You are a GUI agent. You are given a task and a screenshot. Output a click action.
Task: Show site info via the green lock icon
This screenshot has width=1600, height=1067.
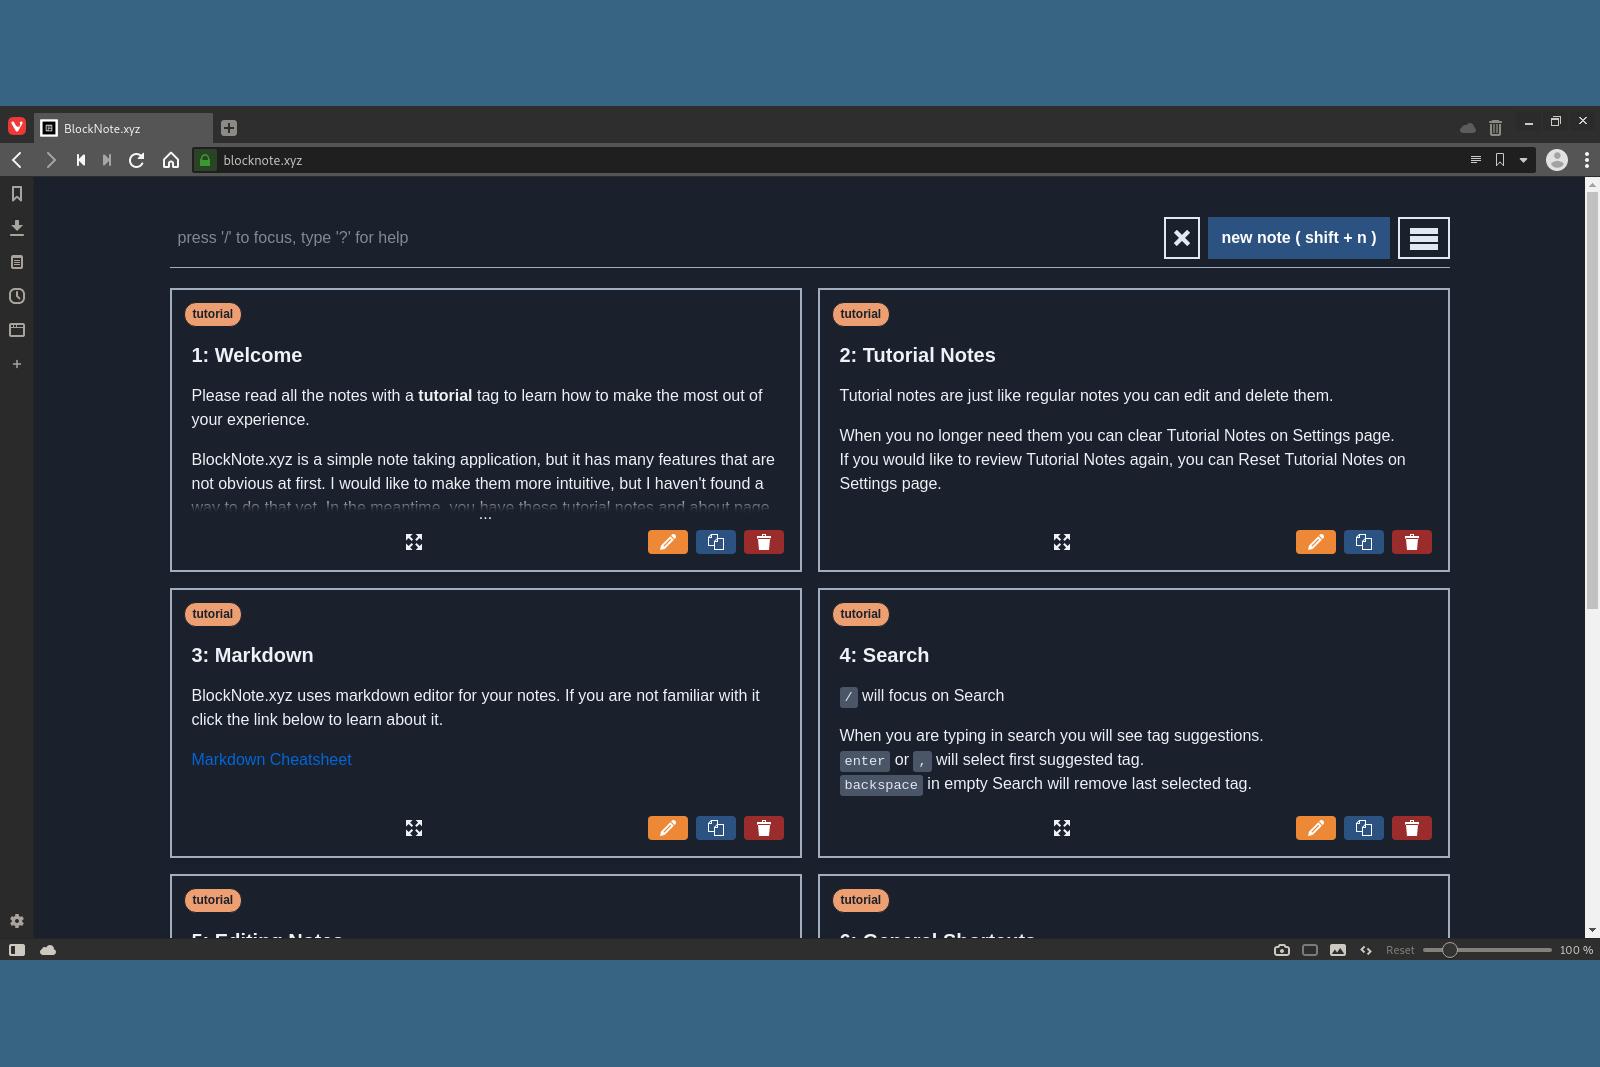pos(205,160)
